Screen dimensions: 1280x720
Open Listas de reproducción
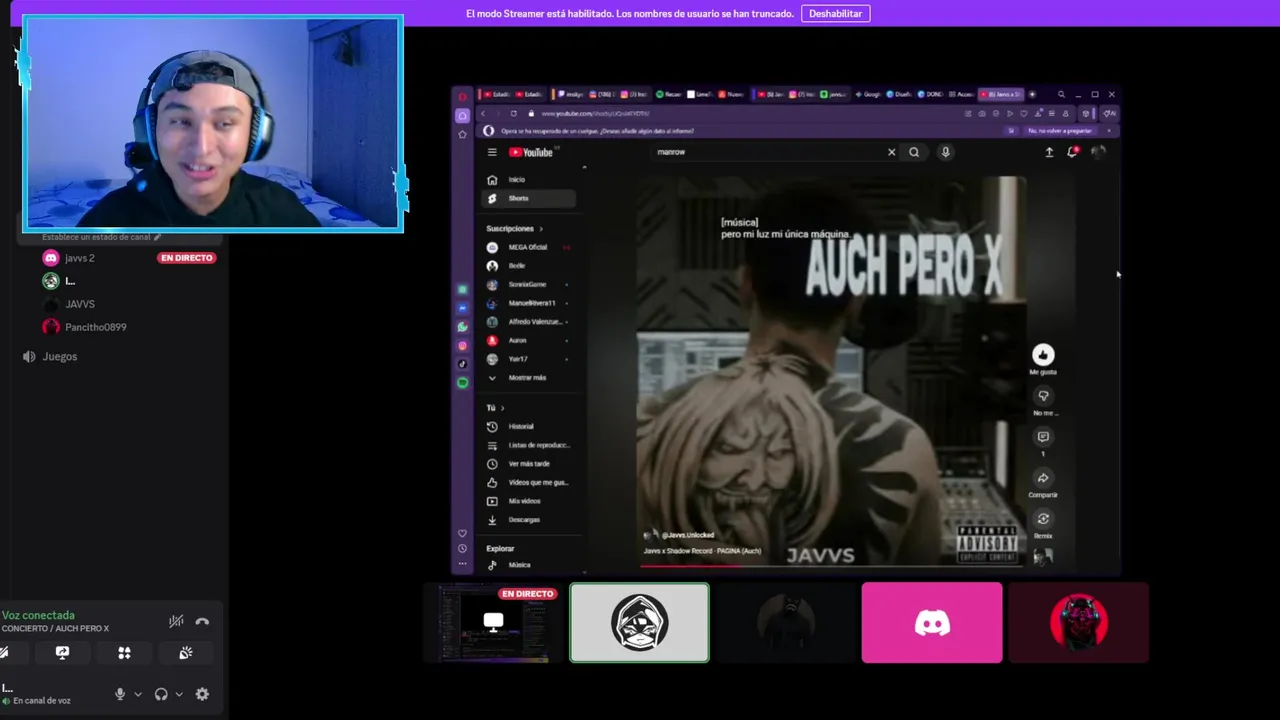(529, 445)
